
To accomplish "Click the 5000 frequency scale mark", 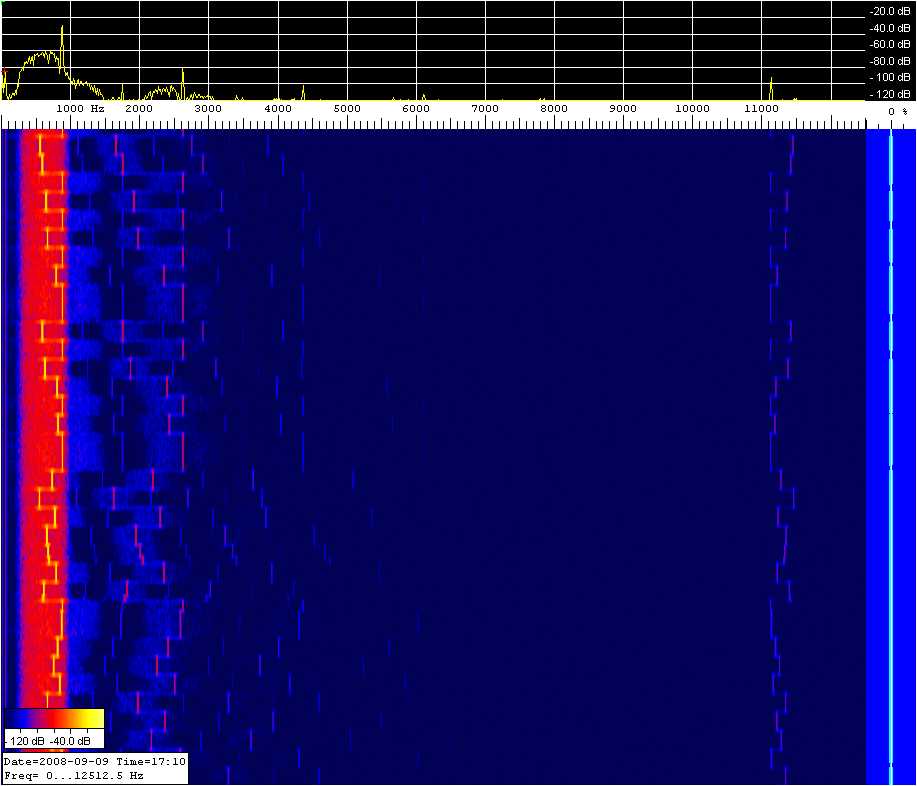I will [x=346, y=108].
